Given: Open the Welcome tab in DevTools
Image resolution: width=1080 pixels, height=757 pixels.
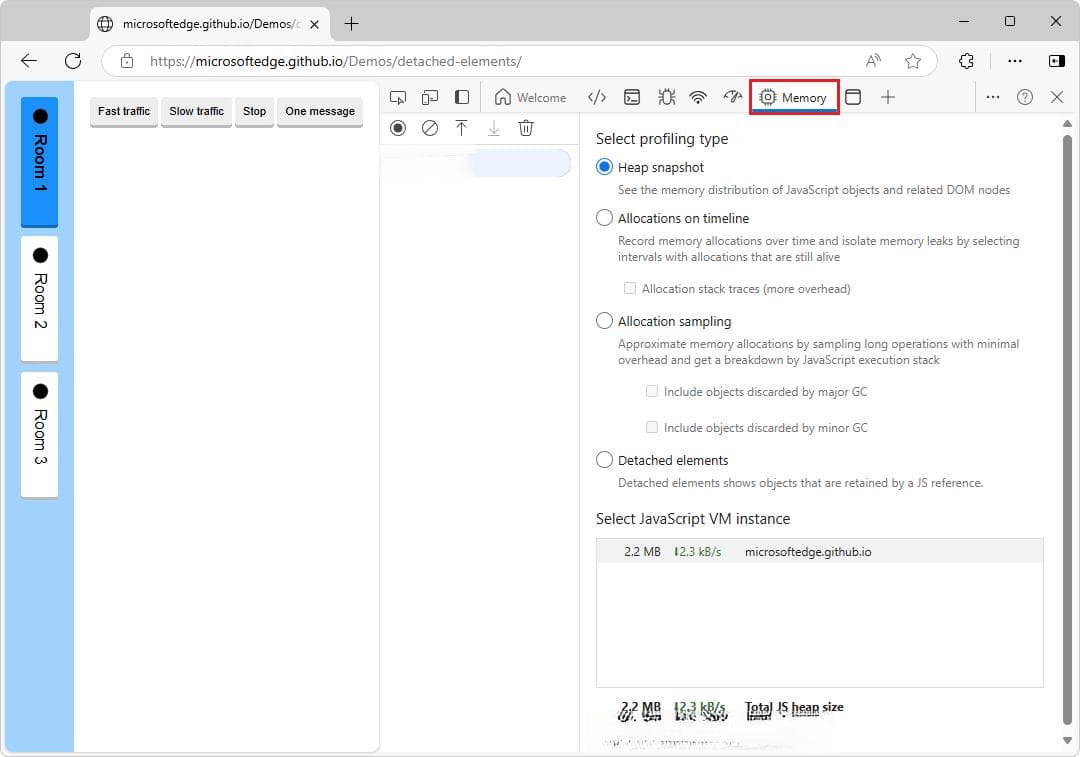Looking at the screenshot, I should [x=530, y=97].
